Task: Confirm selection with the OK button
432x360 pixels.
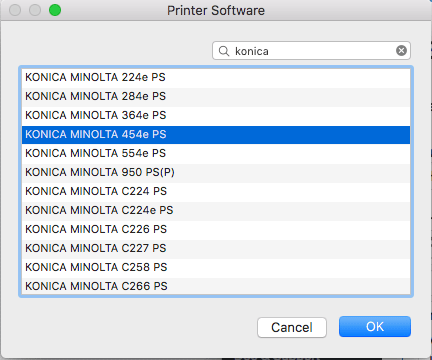Action: (375, 327)
